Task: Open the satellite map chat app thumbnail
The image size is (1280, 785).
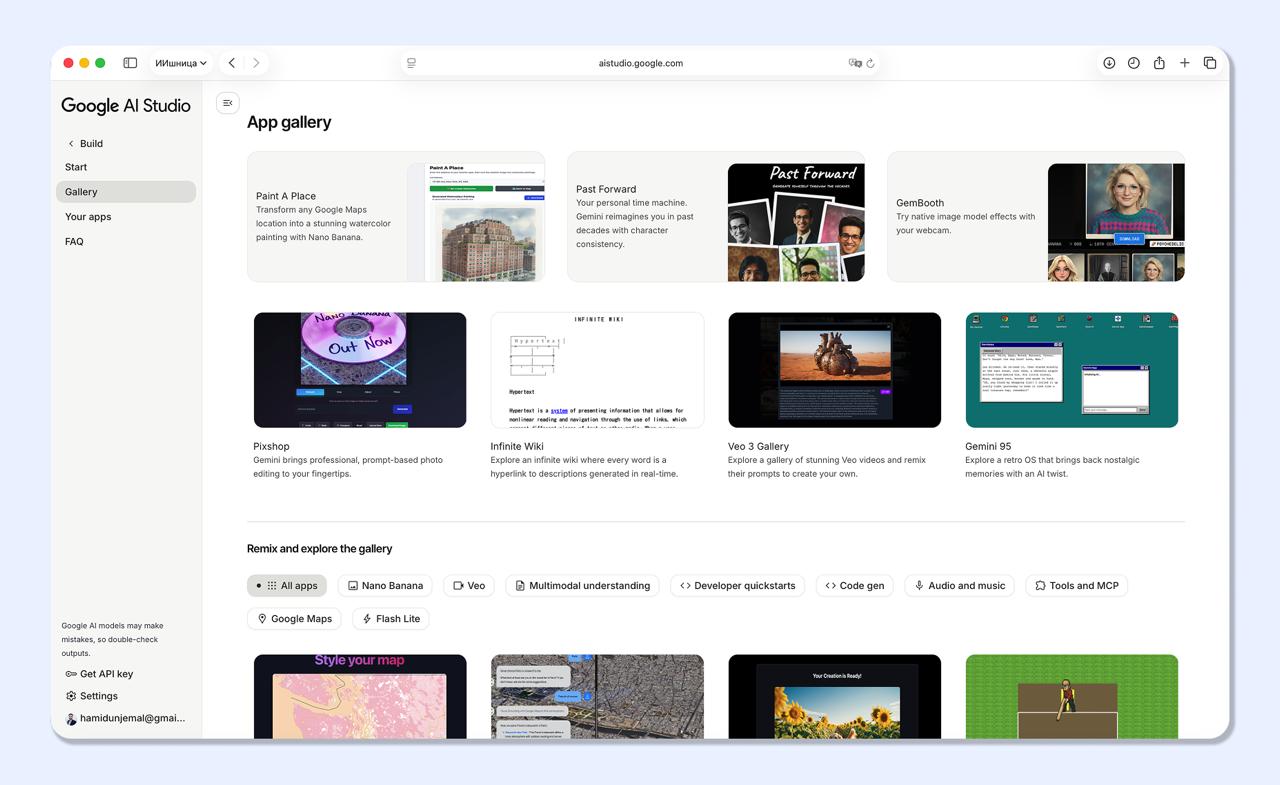Action: coord(597,697)
